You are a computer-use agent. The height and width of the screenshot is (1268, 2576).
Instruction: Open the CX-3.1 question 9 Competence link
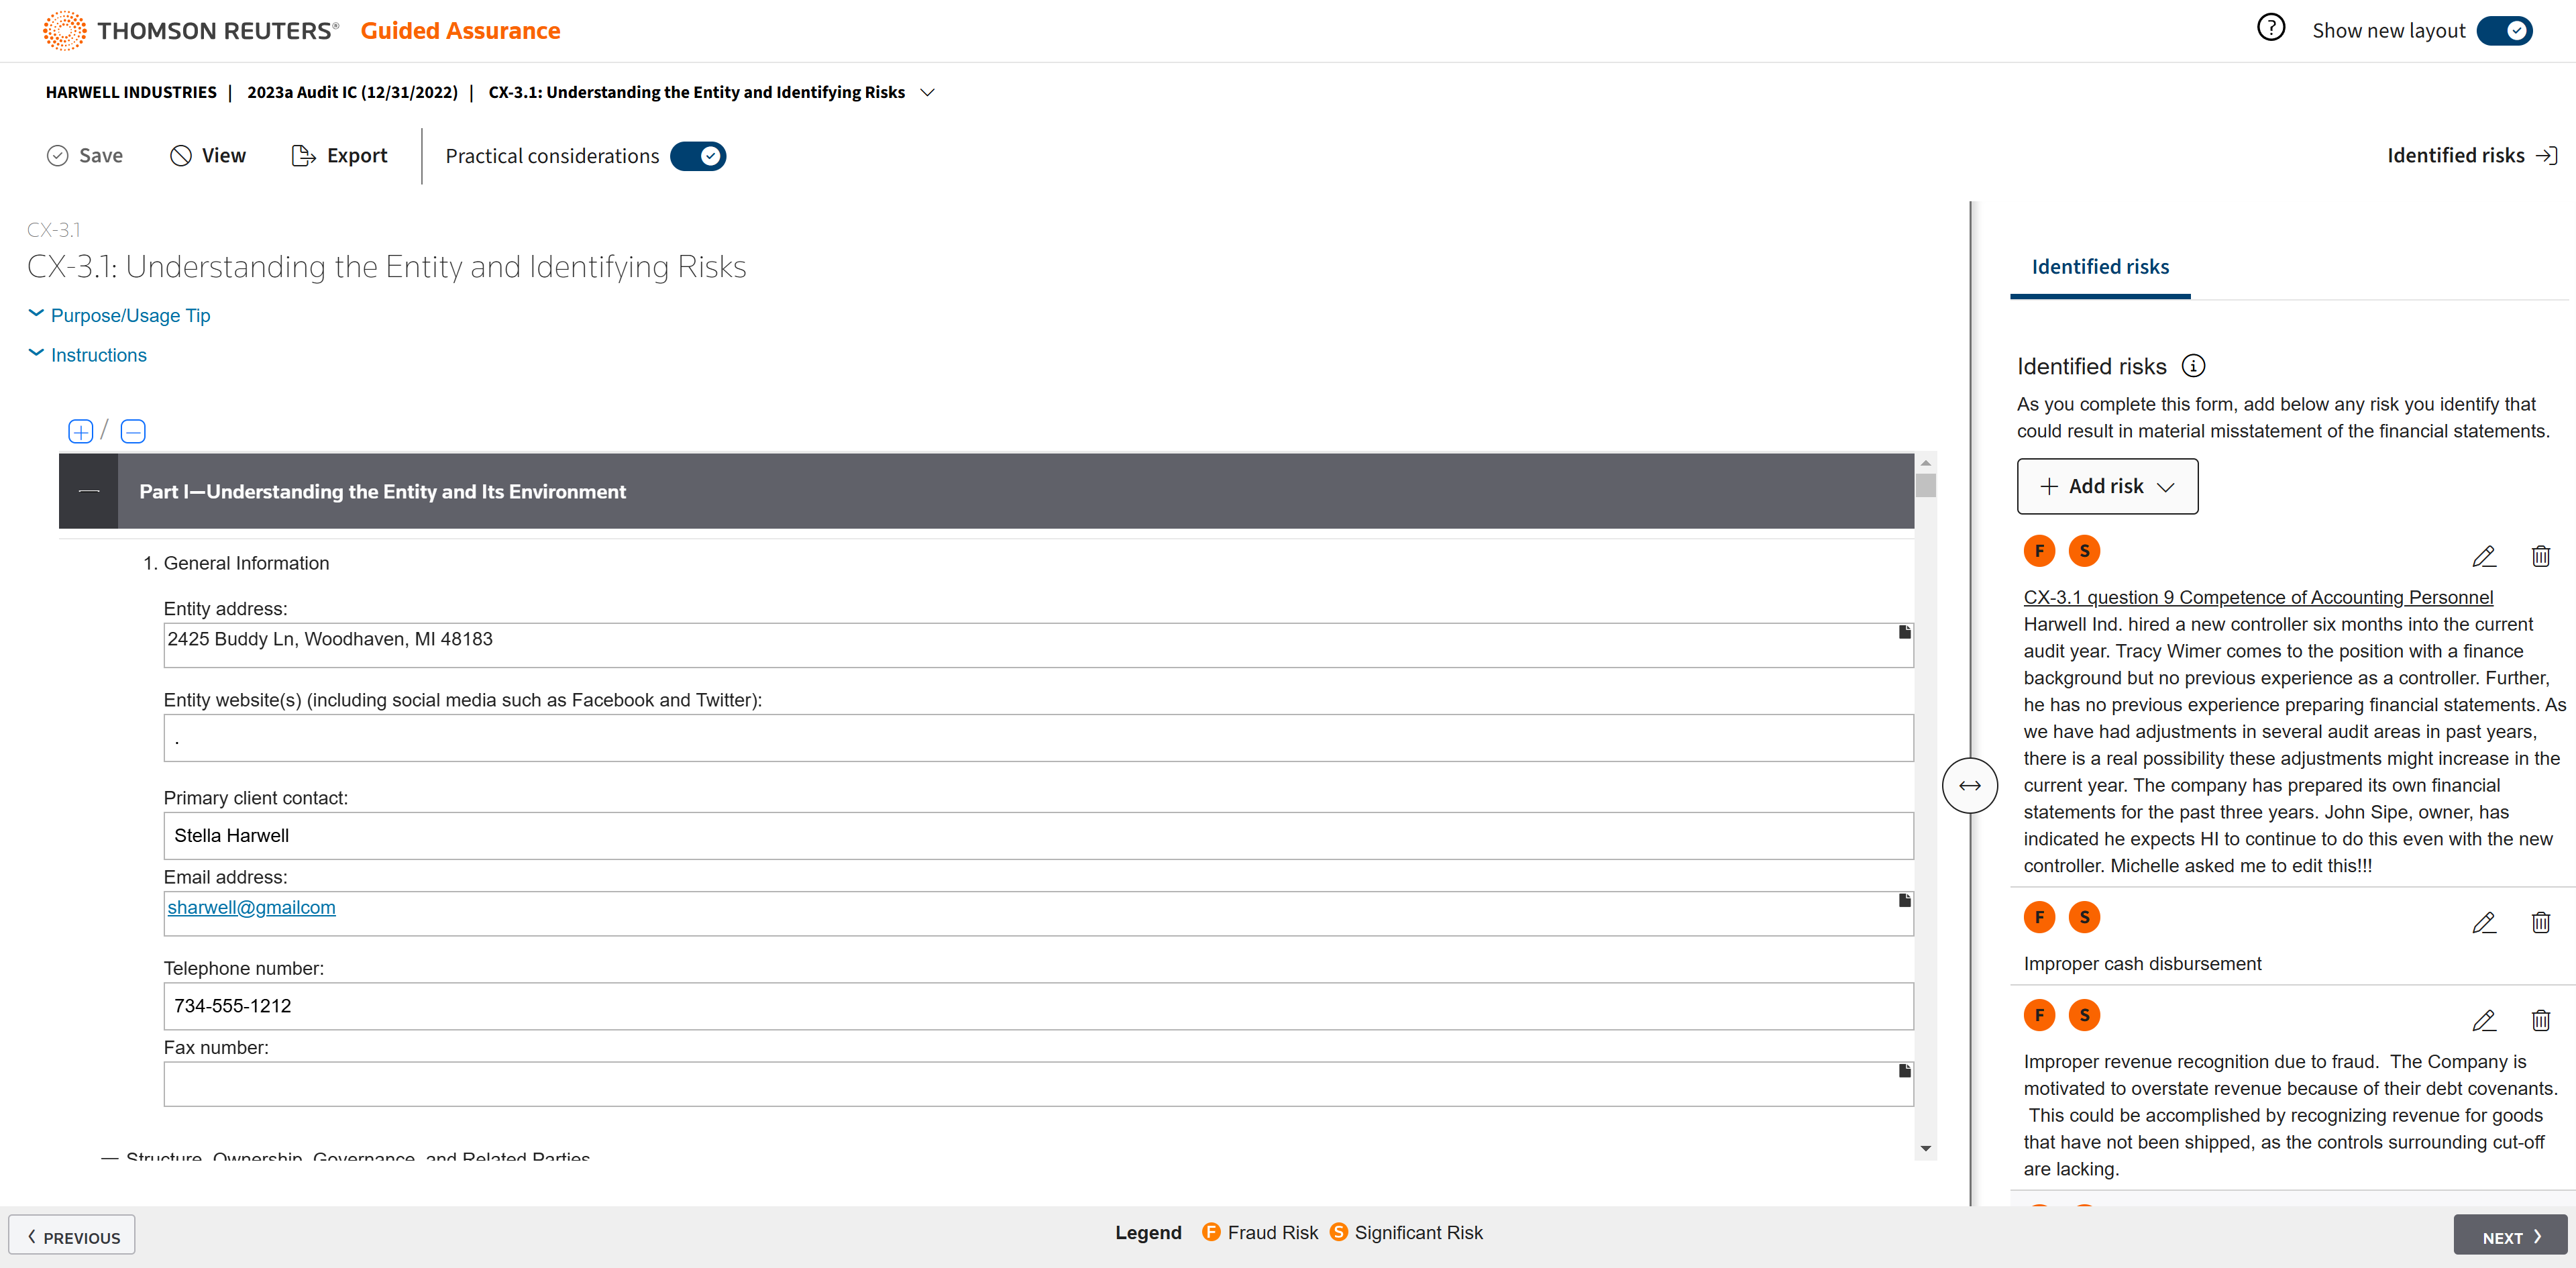point(2257,597)
